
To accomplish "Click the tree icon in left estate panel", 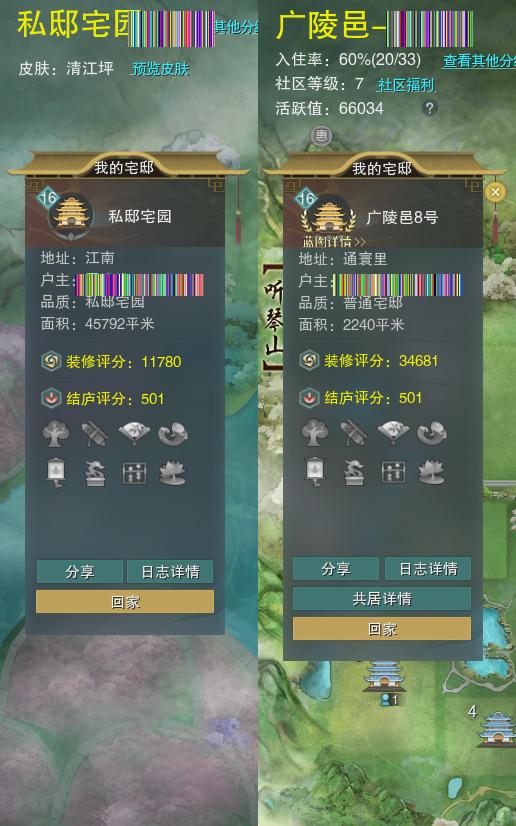I will 56,434.
